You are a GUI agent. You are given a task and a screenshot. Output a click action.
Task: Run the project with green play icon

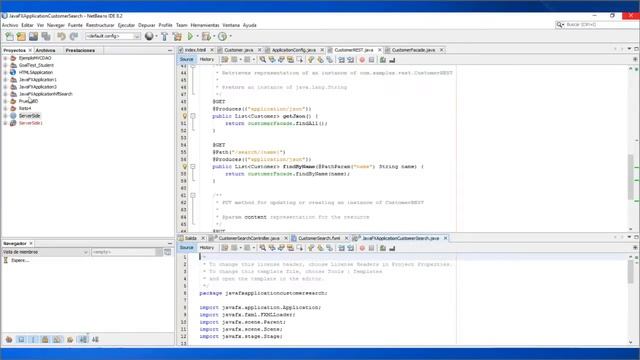coord(190,36)
